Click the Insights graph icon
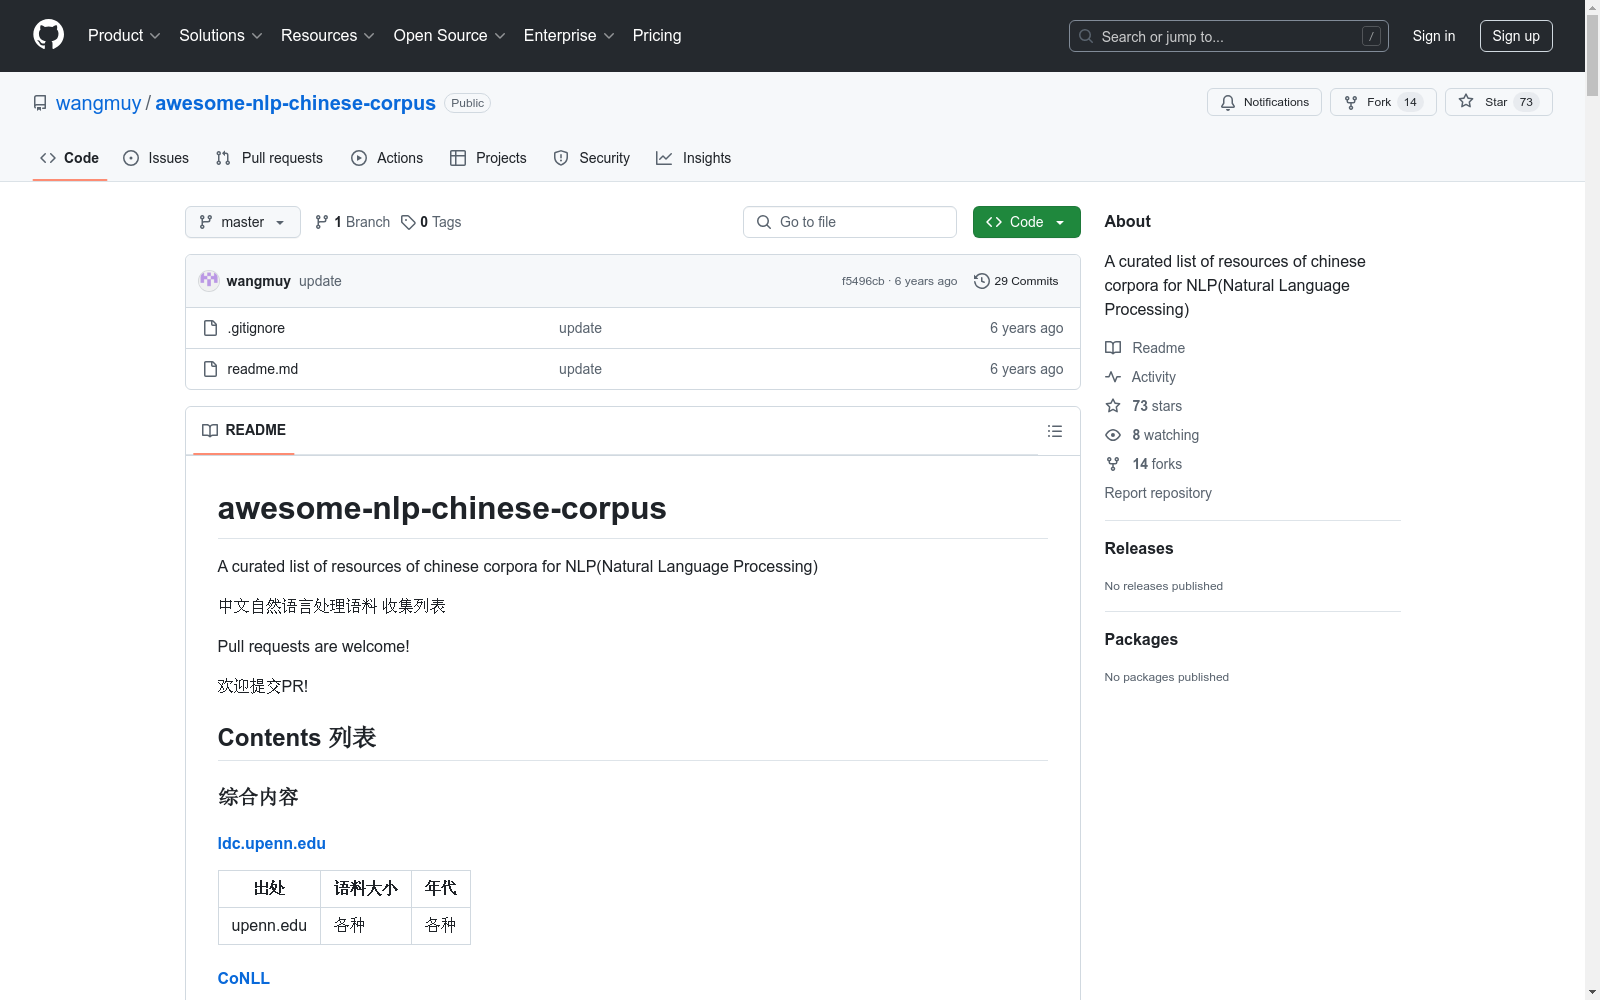The height and width of the screenshot is (1000, 1600). click(x=664, y=158)
